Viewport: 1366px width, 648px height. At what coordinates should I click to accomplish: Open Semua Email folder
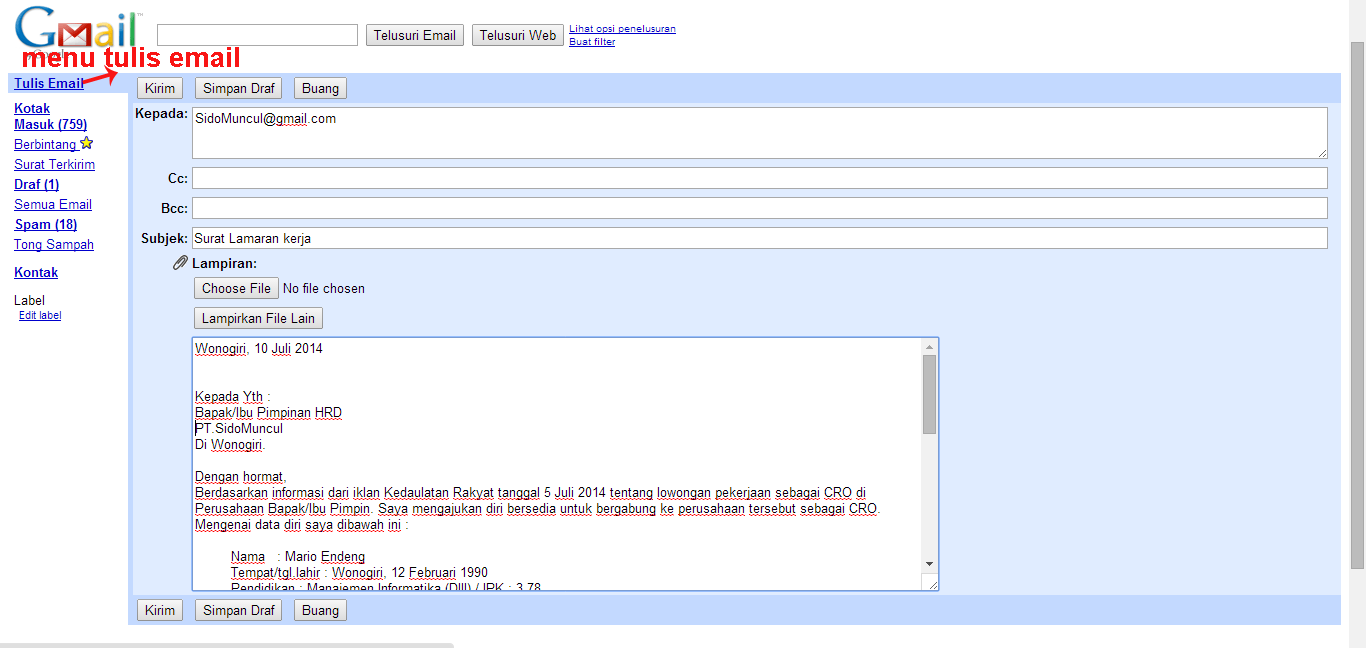coord(53,204)
